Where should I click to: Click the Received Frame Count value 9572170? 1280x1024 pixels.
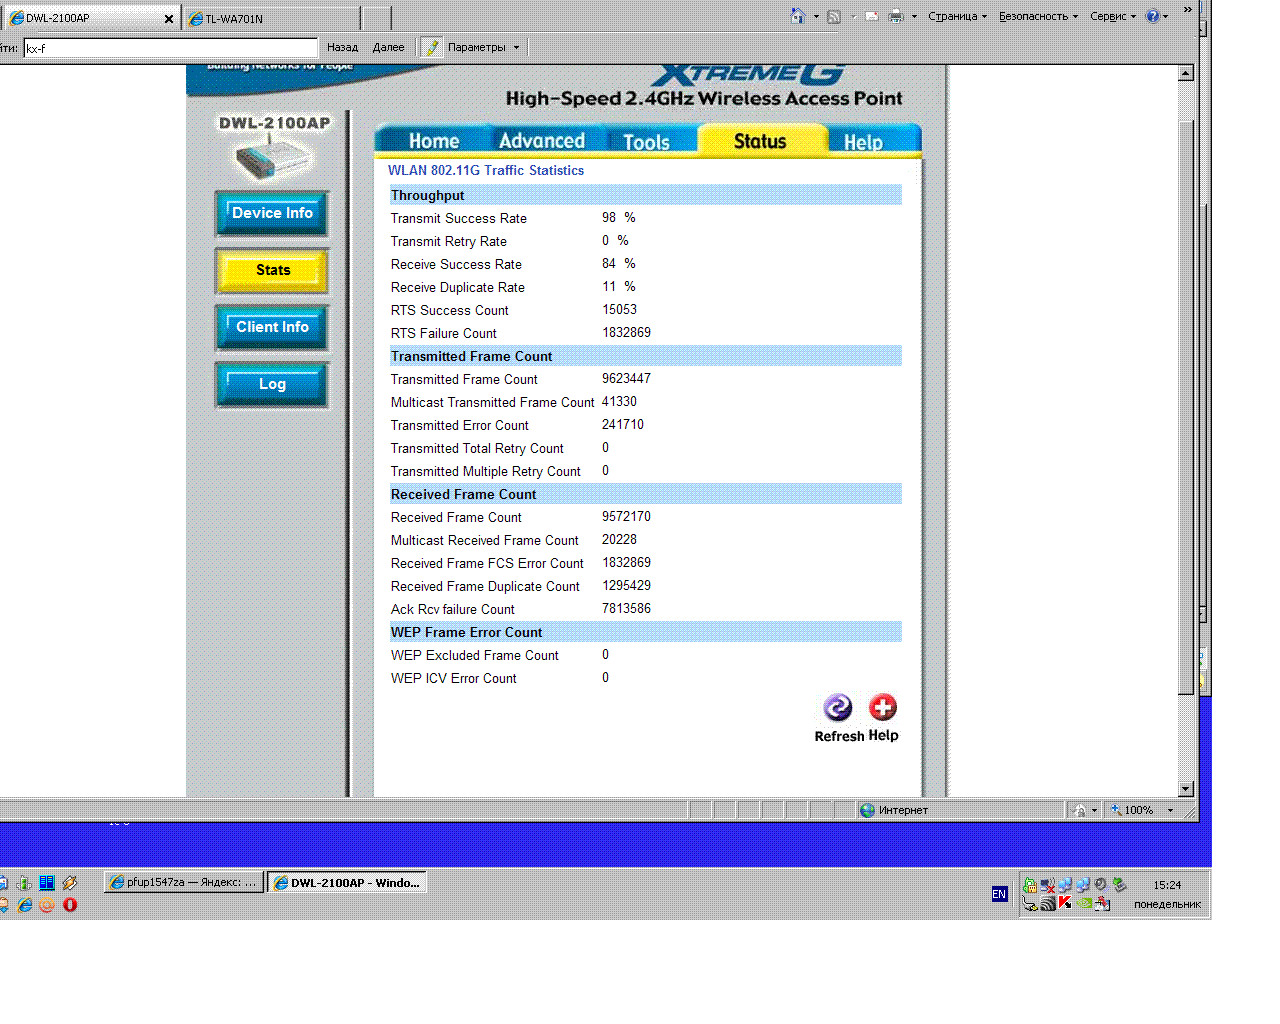point(626,517)
